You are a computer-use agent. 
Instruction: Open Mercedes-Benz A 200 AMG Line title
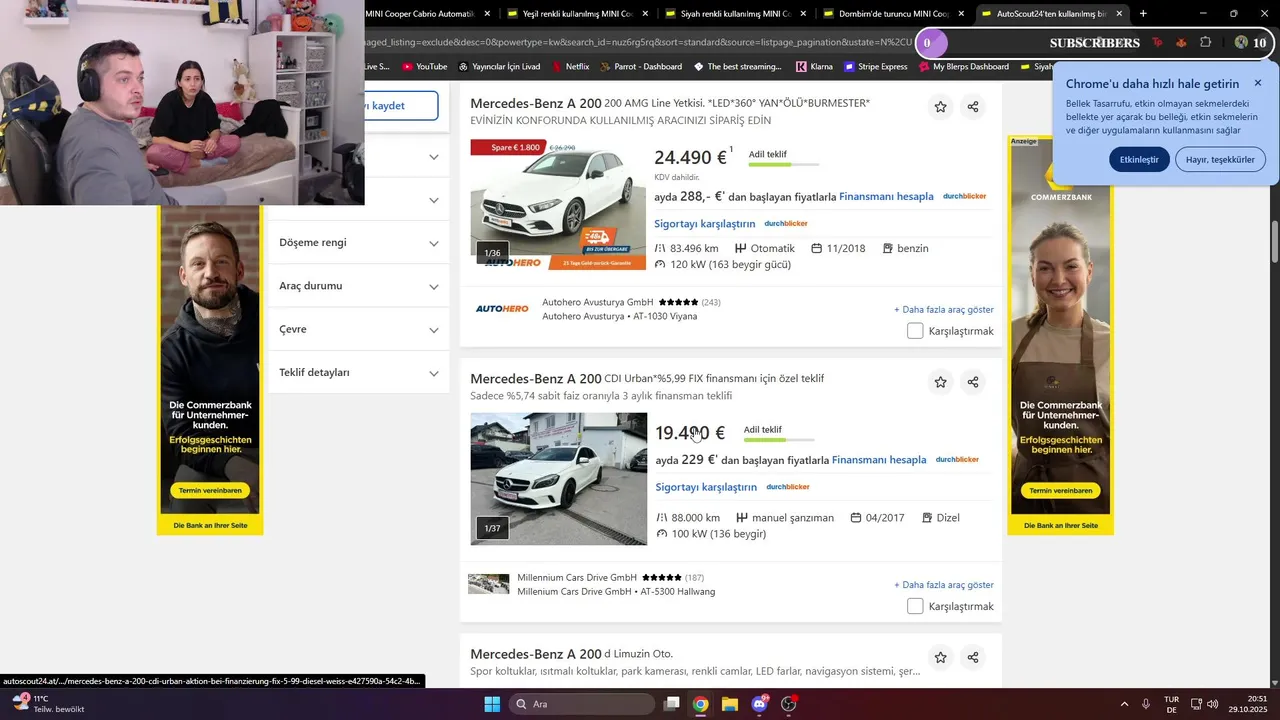[x=670, y=103]
